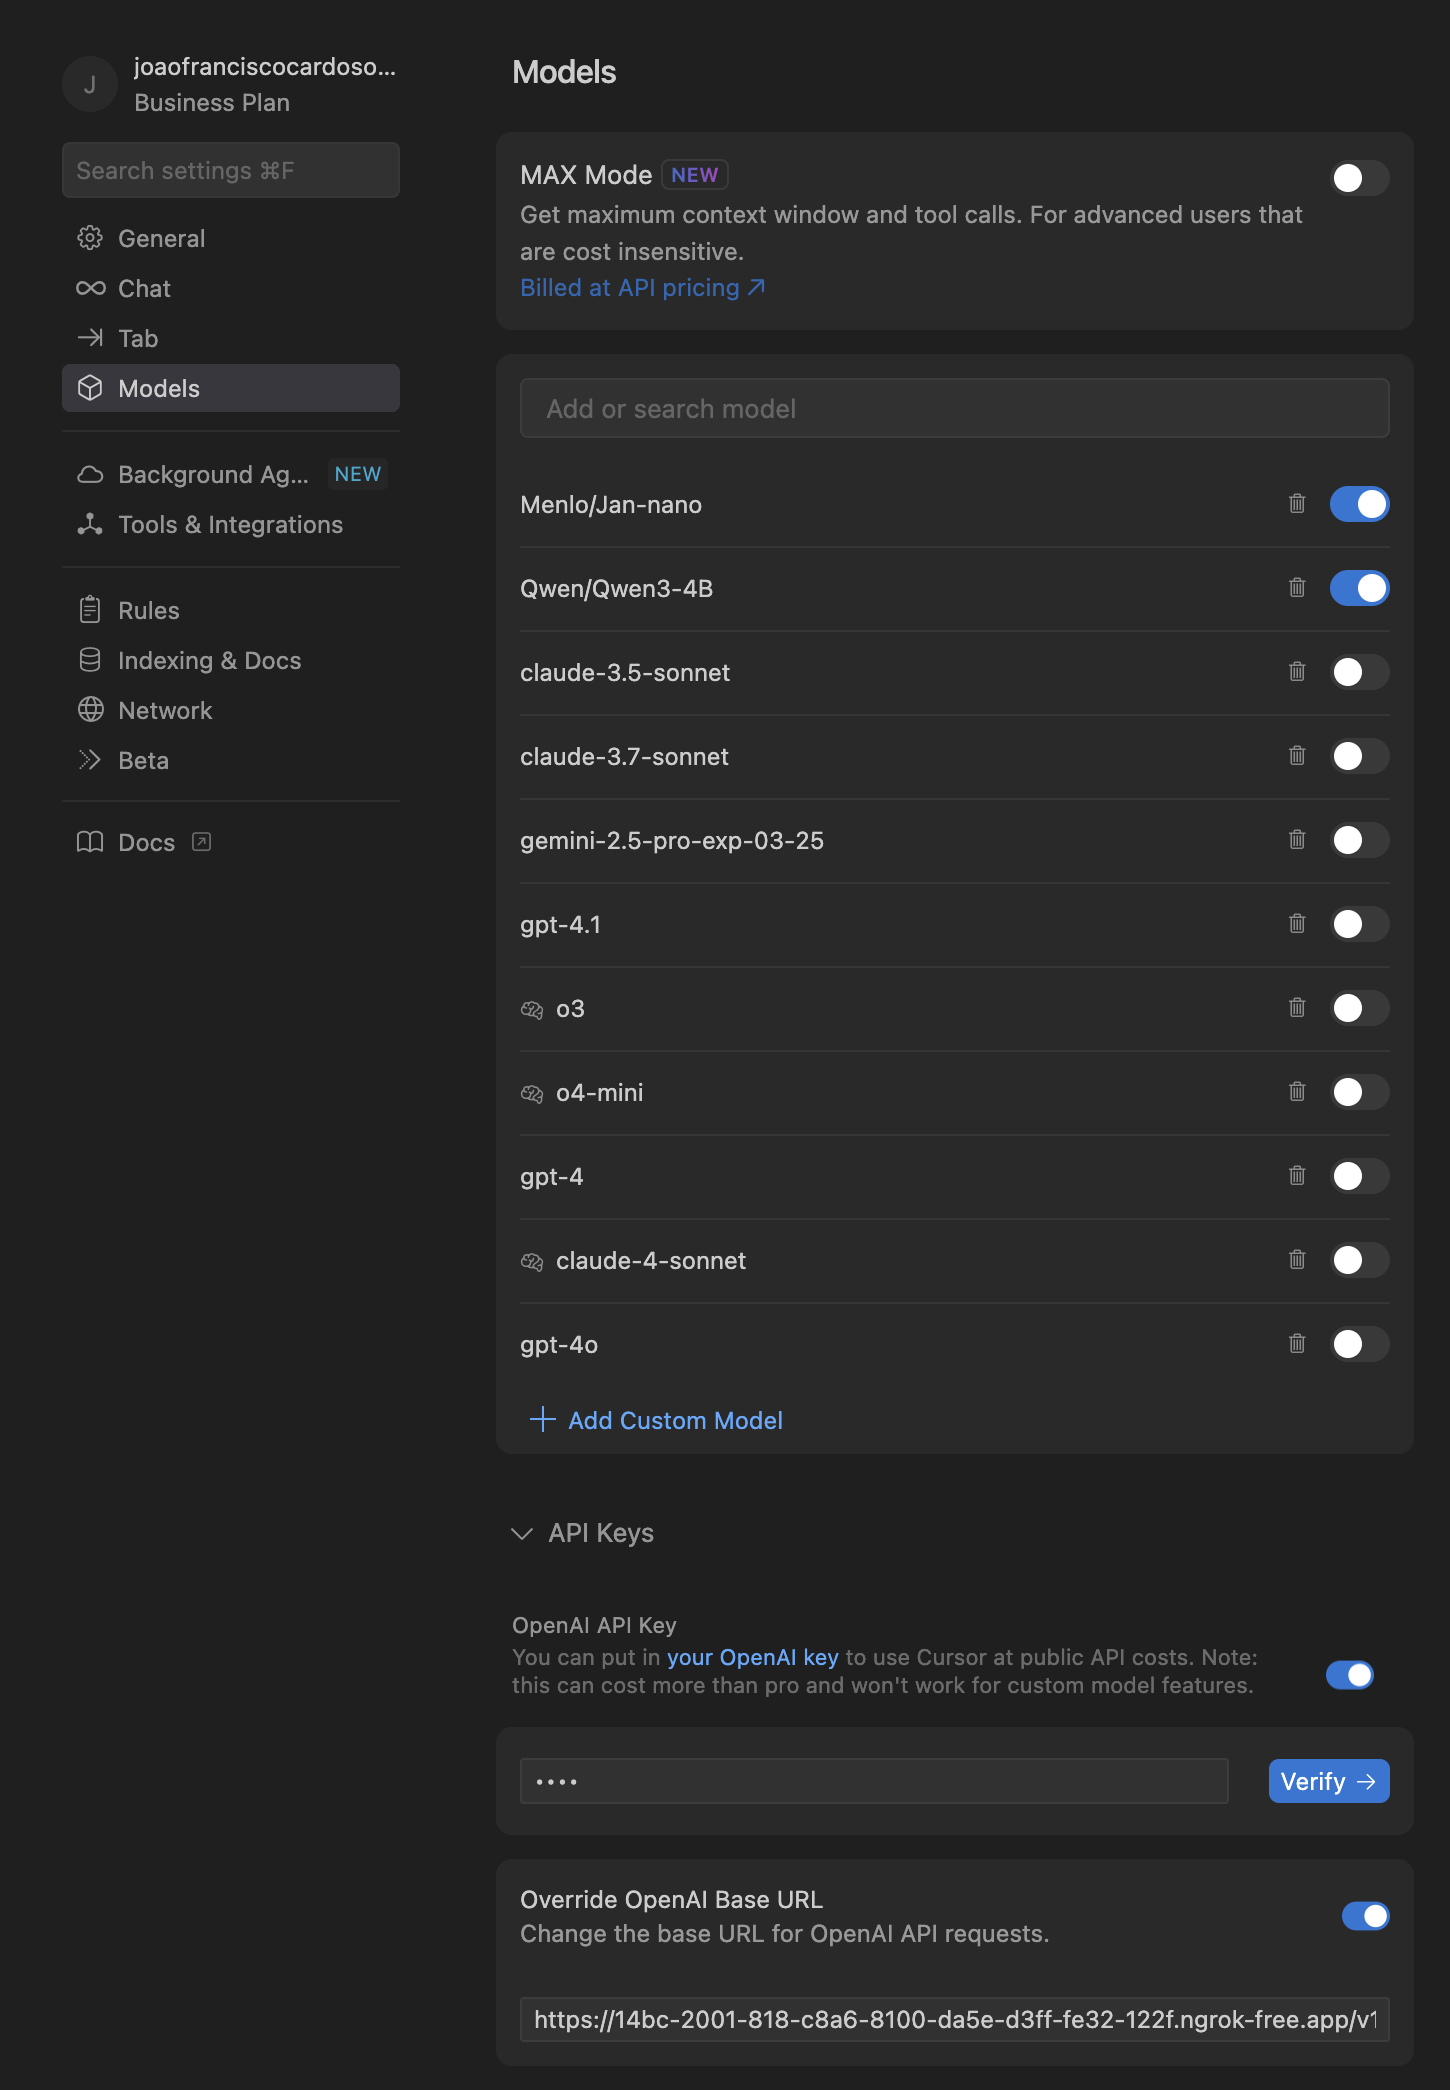Click the brain icon beside o3
This screenshot has height=2090, width=1450.
[532, 1009]
